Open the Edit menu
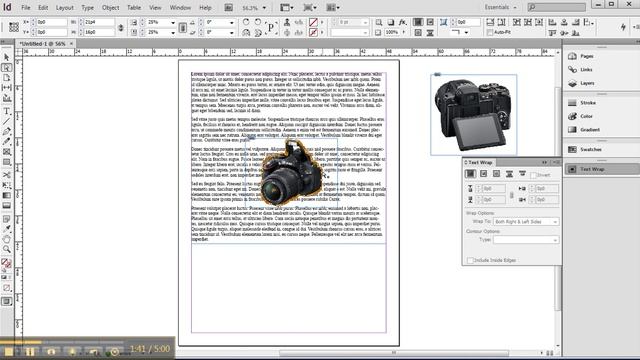Screen dimensions: 640x360 click(43, 8)
